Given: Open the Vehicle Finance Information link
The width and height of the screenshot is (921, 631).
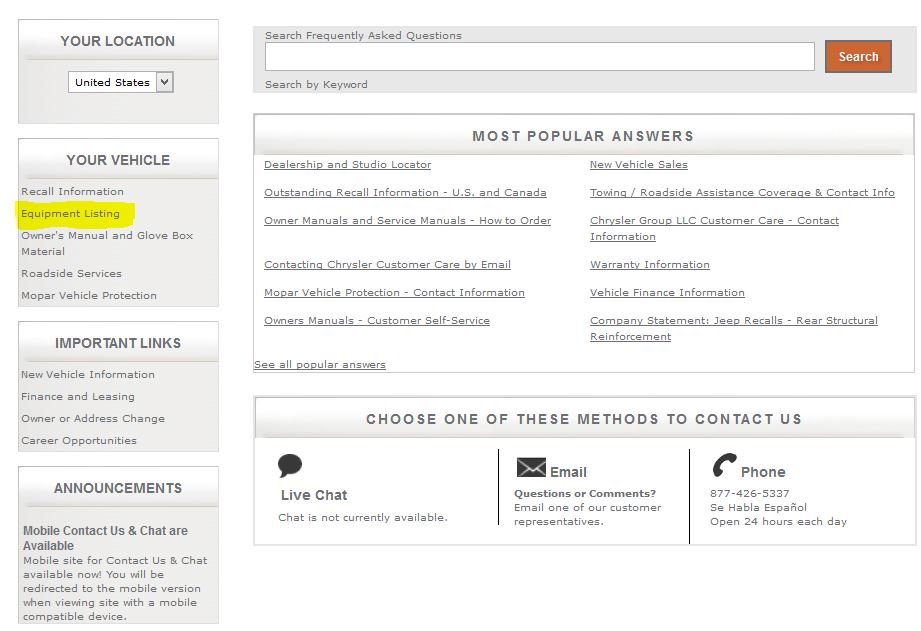Looking at the screenshot, I should coord(667,293).
